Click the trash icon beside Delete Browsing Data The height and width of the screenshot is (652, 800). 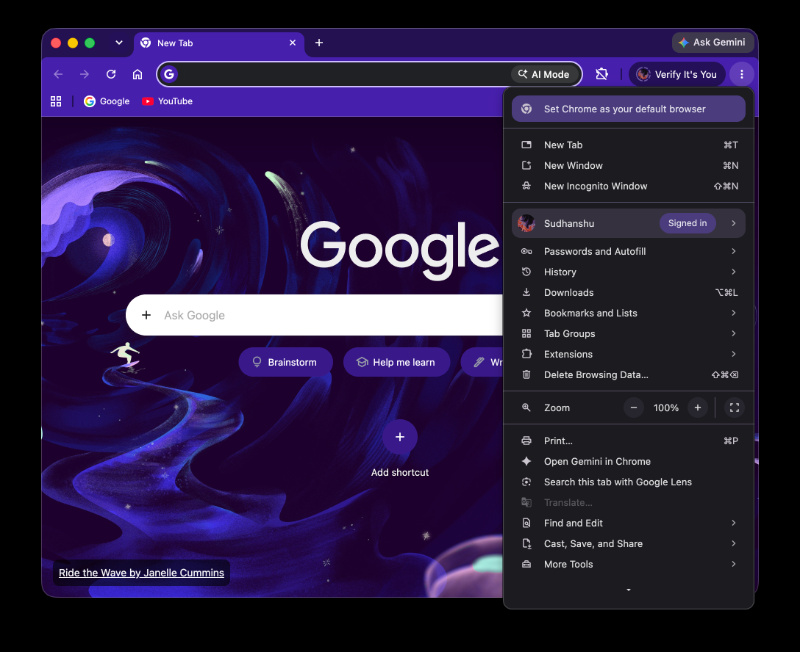tap(526, 374)
